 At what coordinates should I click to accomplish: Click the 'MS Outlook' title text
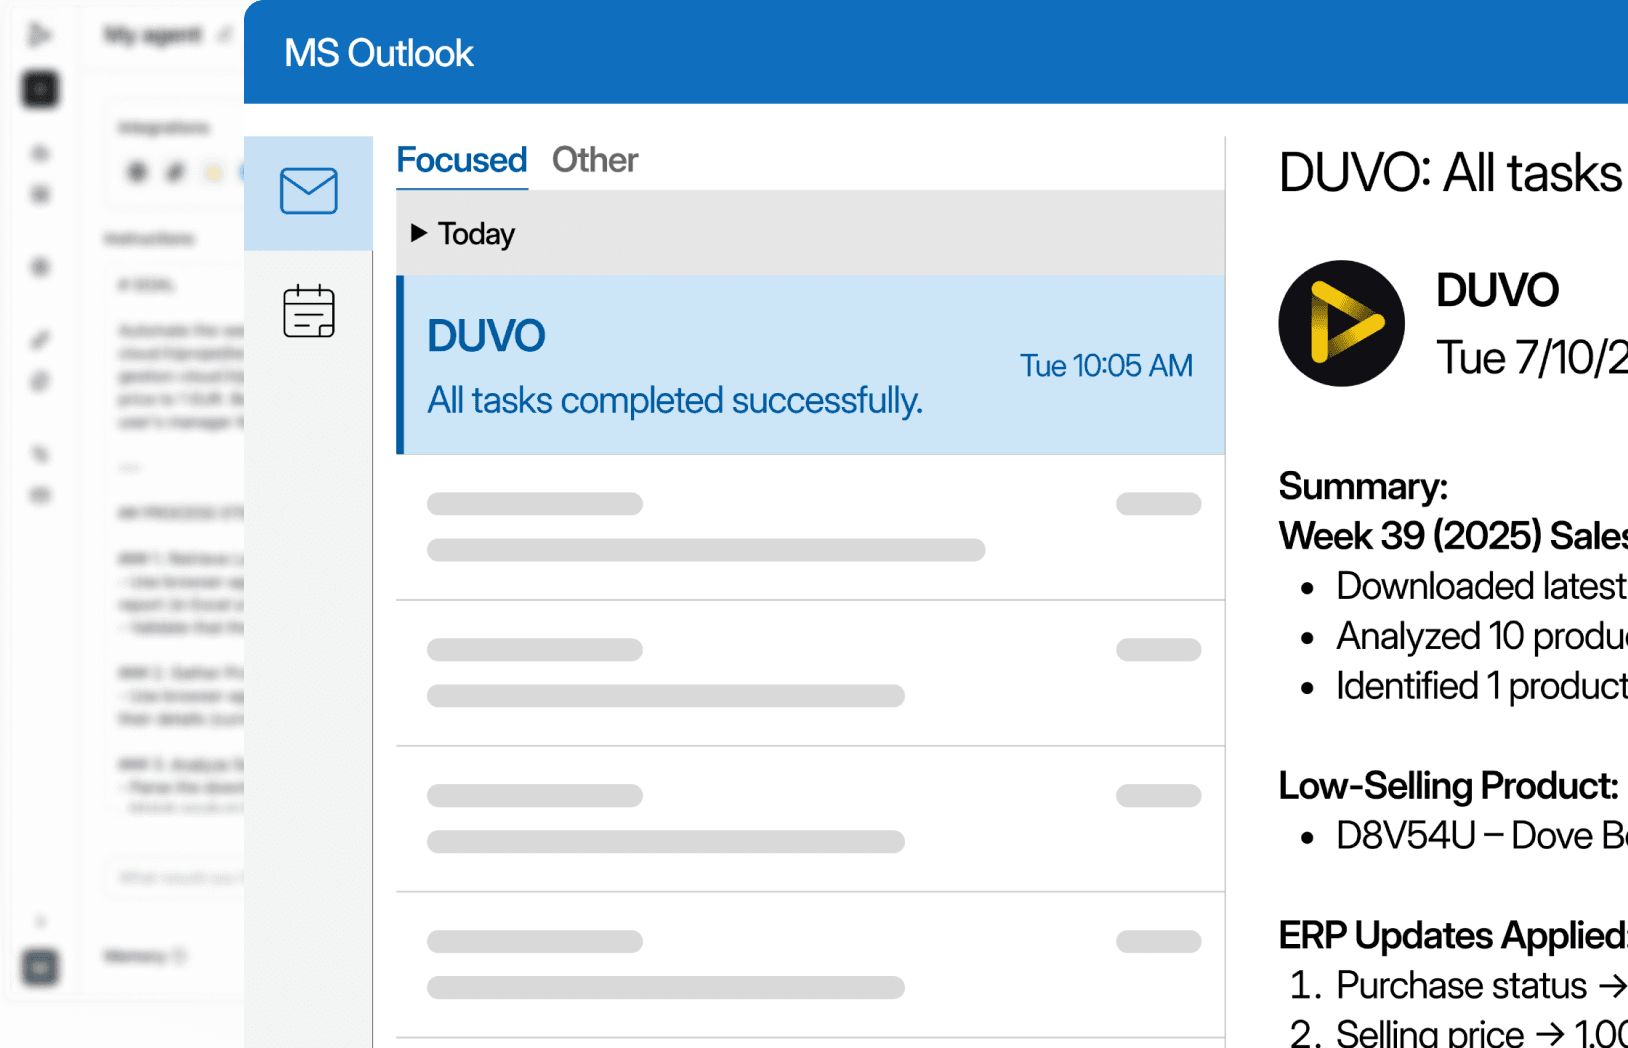(x=378, y=53)
